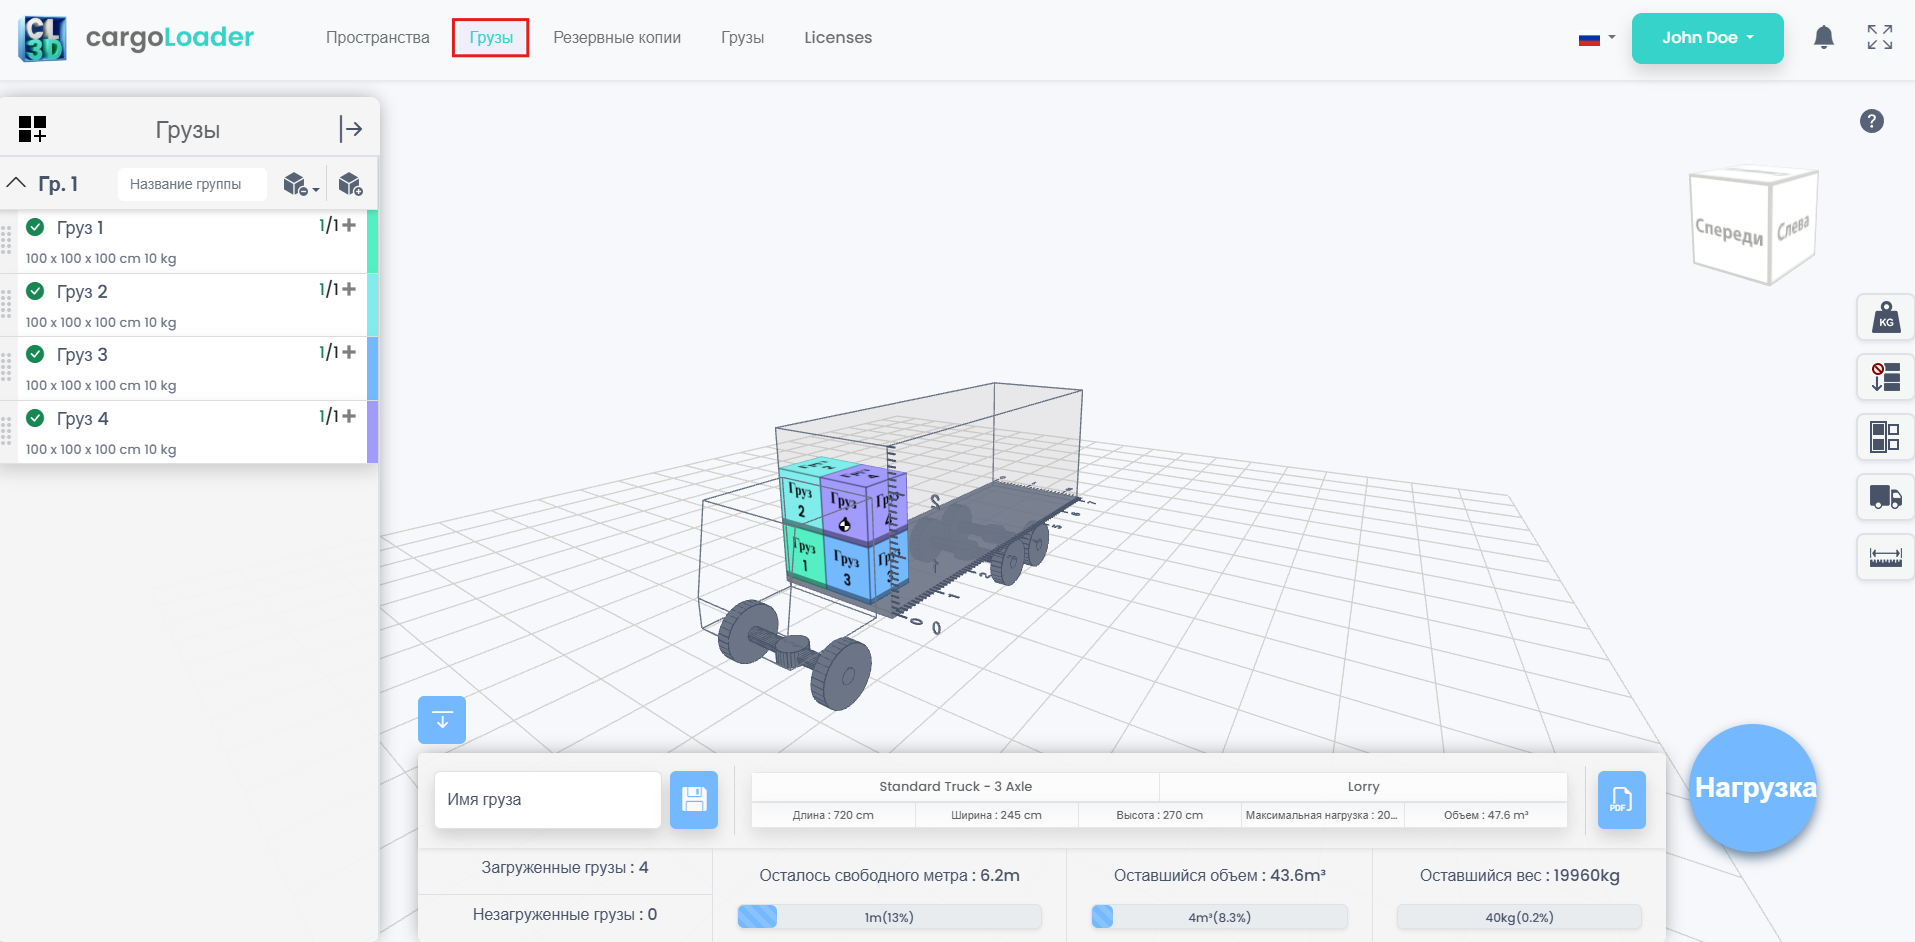The height and width of the screenshot is (942, 1915).
Task: Open the John Doe user menu
Action: point(1707,38)
